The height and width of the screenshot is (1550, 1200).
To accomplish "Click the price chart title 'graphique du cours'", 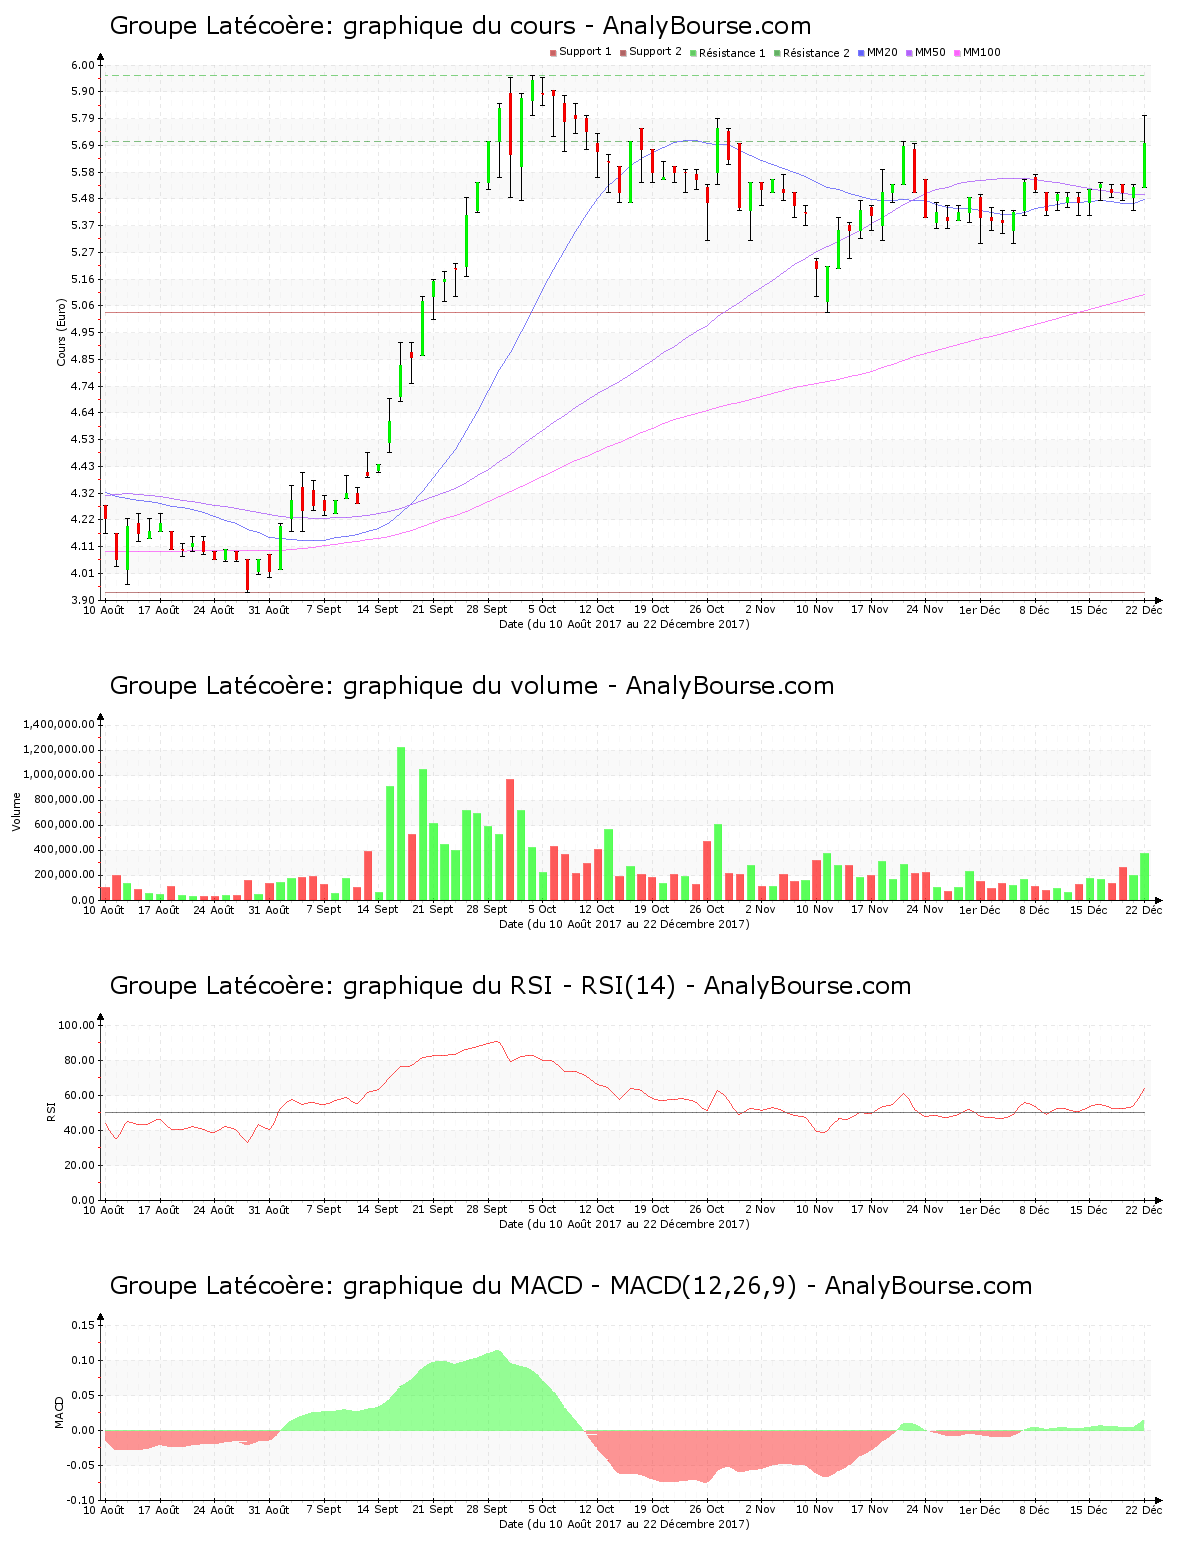I will pos(459,26).
